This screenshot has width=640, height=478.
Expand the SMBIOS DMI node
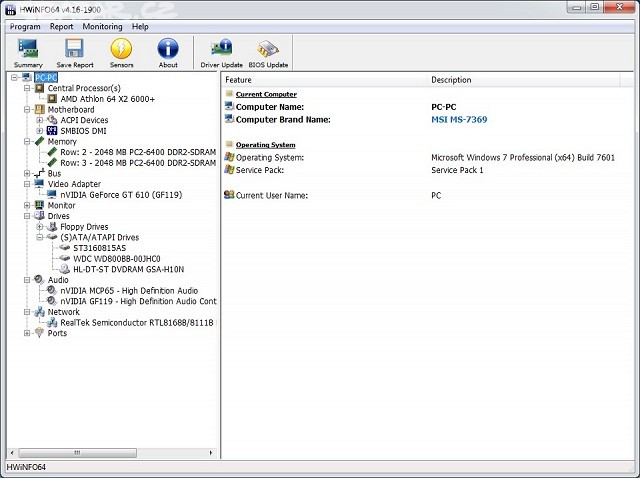[x=40, y=131]
